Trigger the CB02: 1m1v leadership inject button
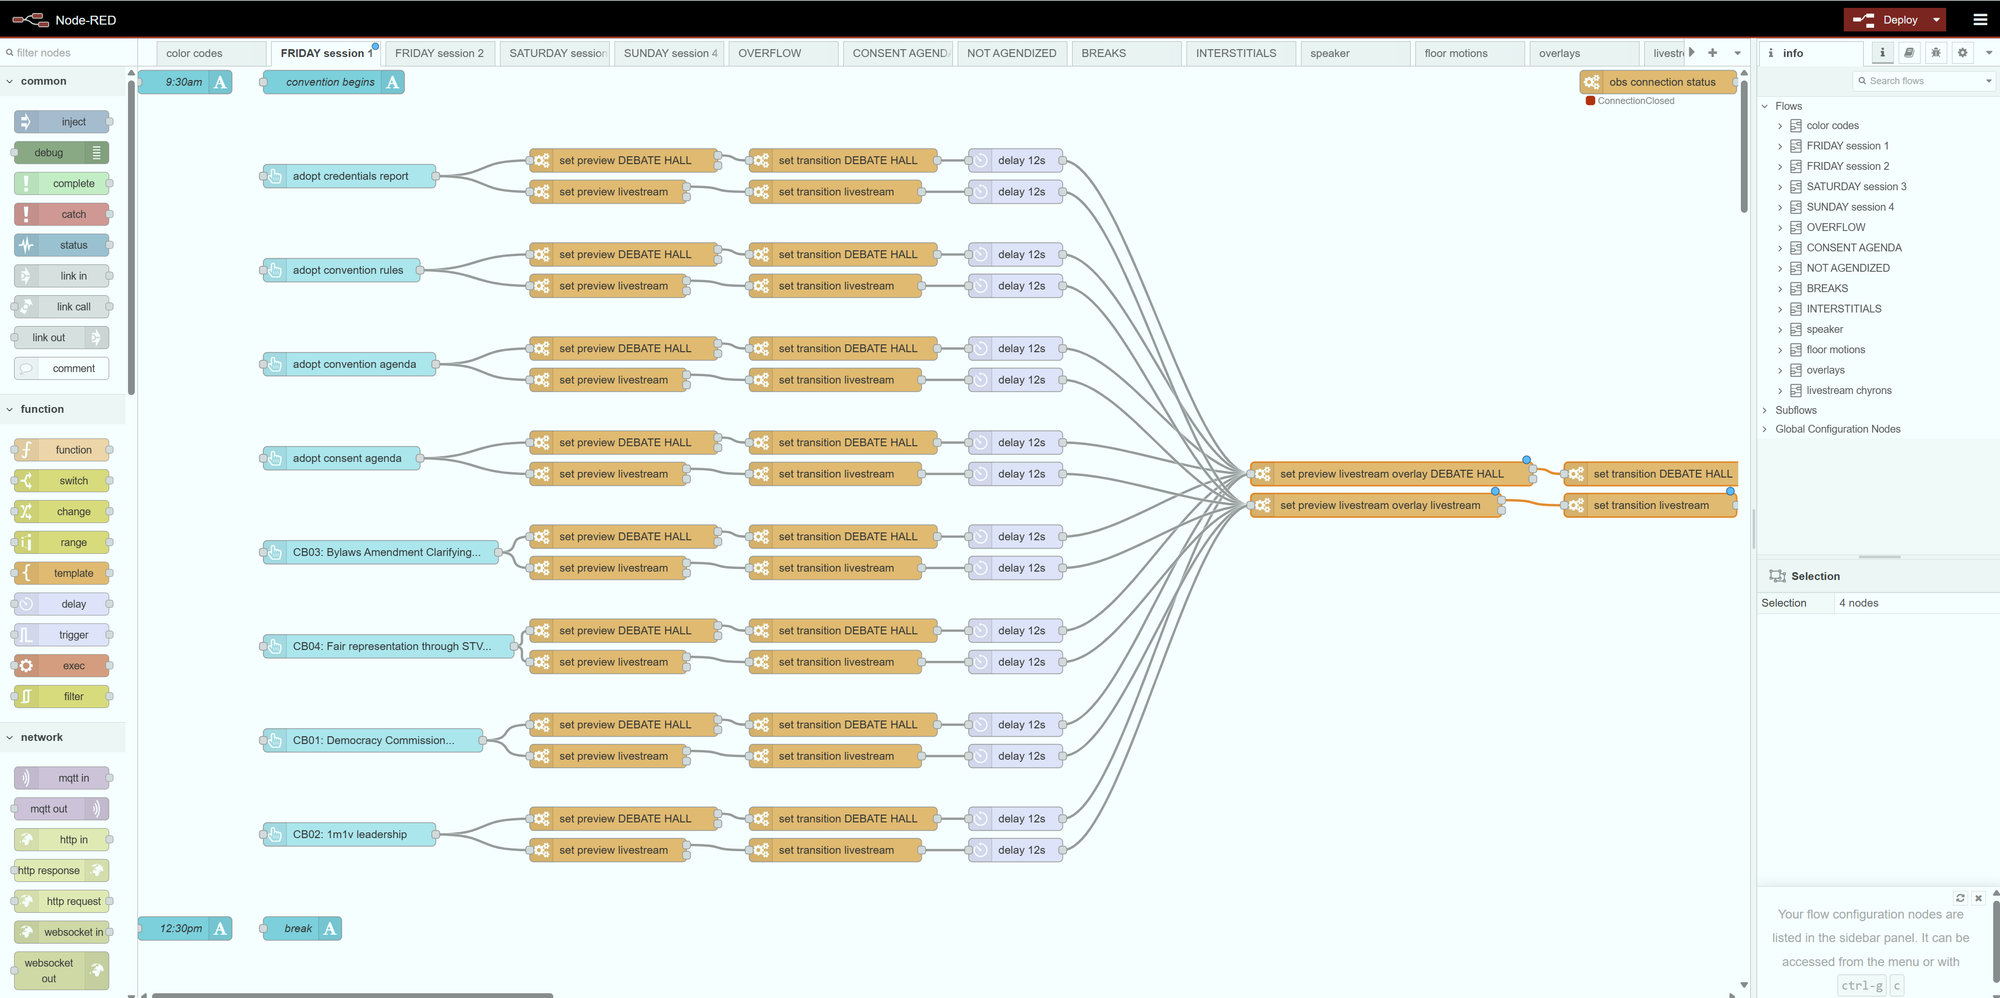This screenshot has height=998, width=2000. pyautogui.click(x=273, y=834)
